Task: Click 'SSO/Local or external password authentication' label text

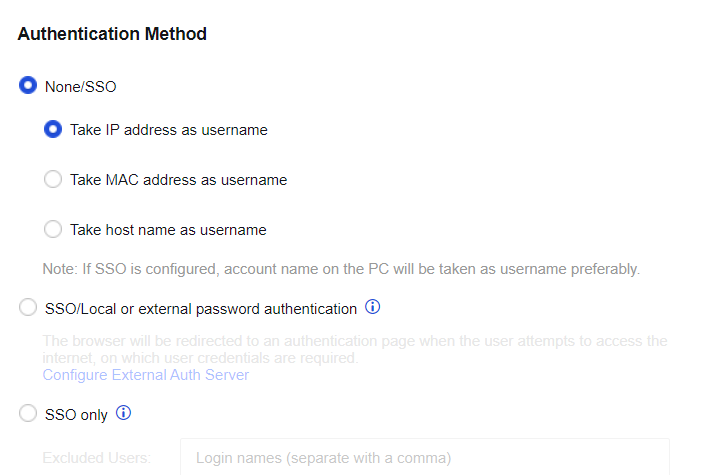Action: pyautogui.click(x=201, y=309)
